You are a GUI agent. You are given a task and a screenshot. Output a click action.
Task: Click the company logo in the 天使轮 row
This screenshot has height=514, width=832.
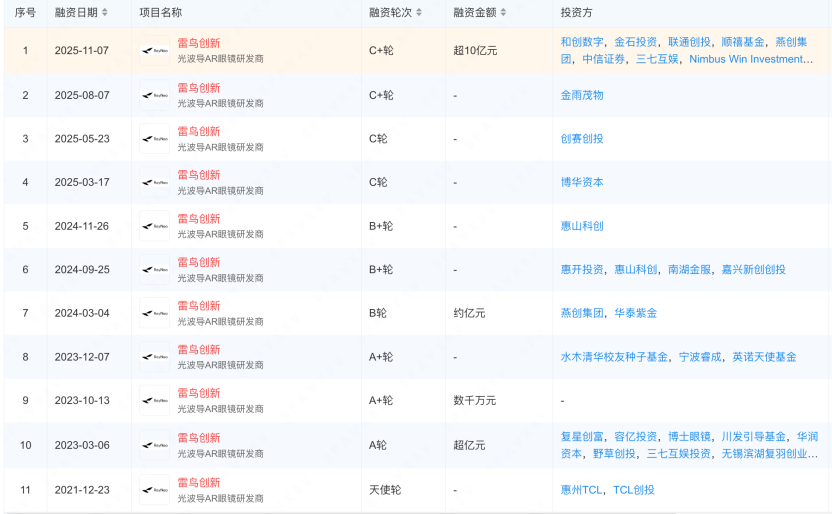pyautogui.click(x=155, y=490)
